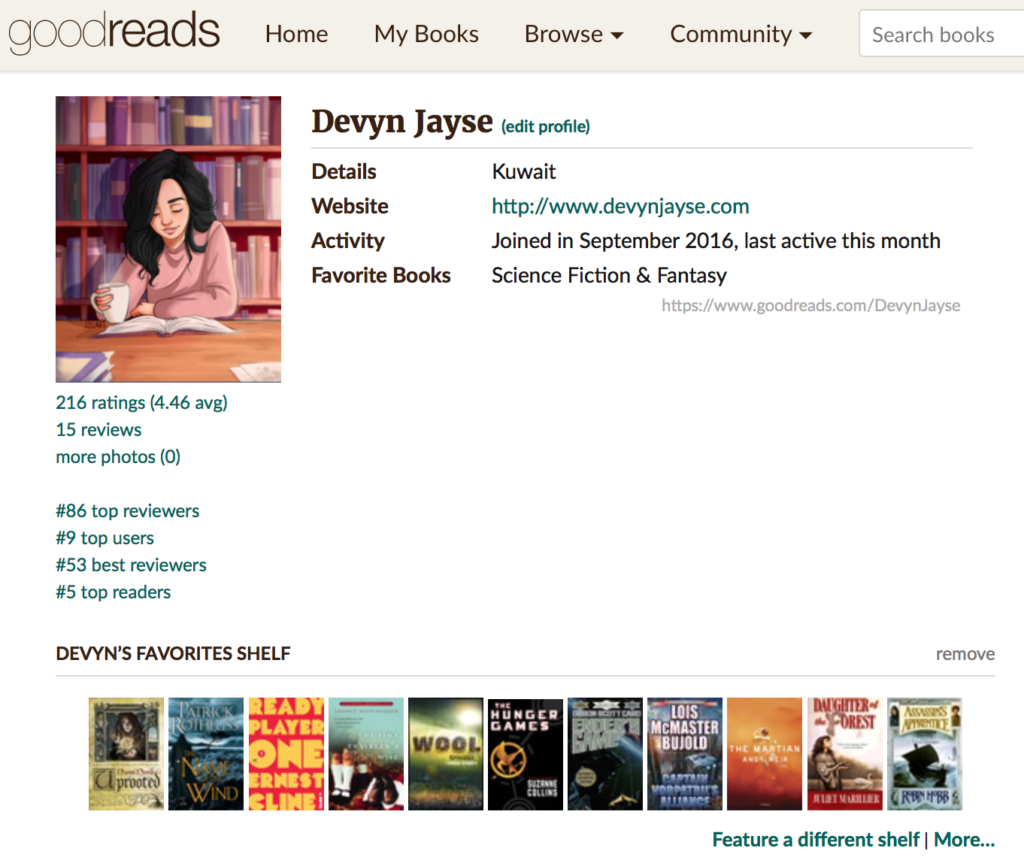The width and height of the screenshot is (1024, 863).
Task: Click the More... shelf link
Action: 965,839
